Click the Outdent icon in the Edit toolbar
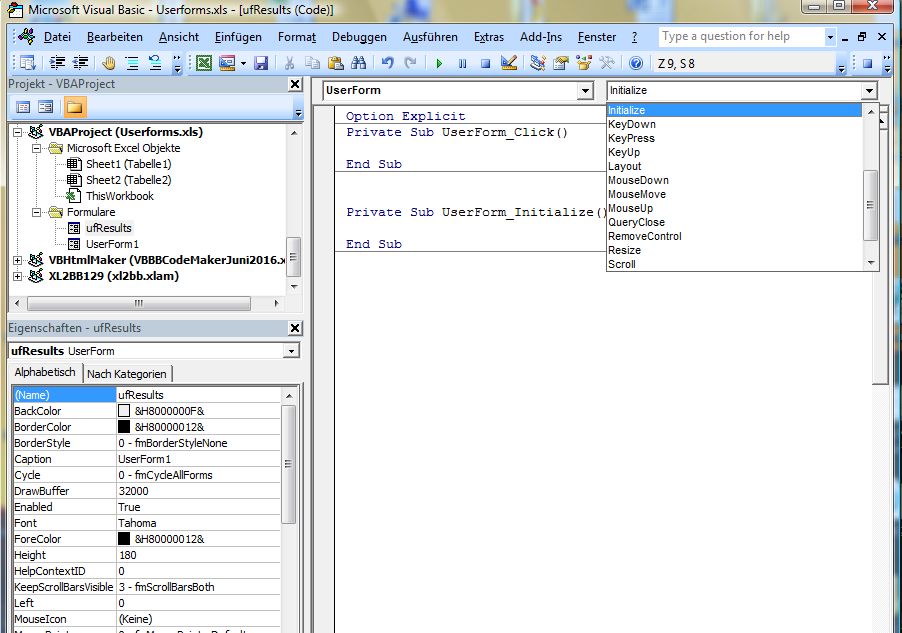Viewport: 902px width, 633px height. tap(81, 63)
